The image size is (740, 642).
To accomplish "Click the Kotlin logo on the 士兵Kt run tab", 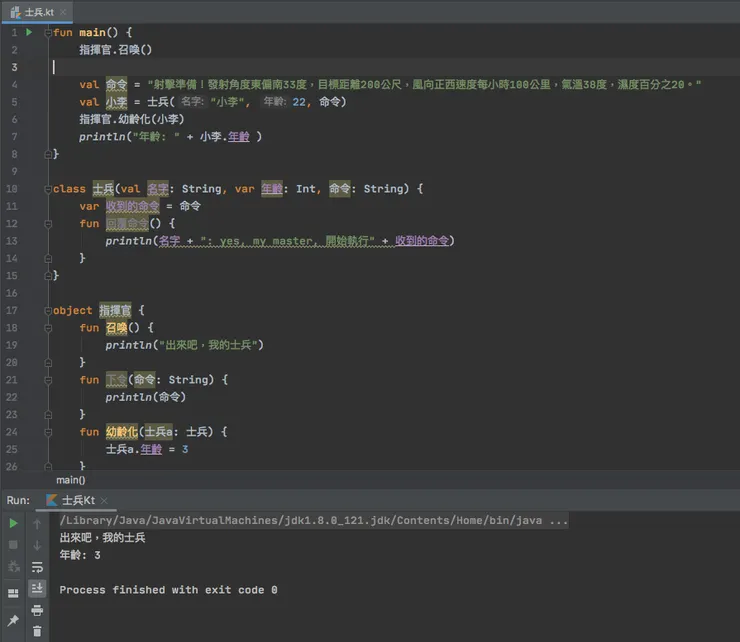I will click(51, 500).
